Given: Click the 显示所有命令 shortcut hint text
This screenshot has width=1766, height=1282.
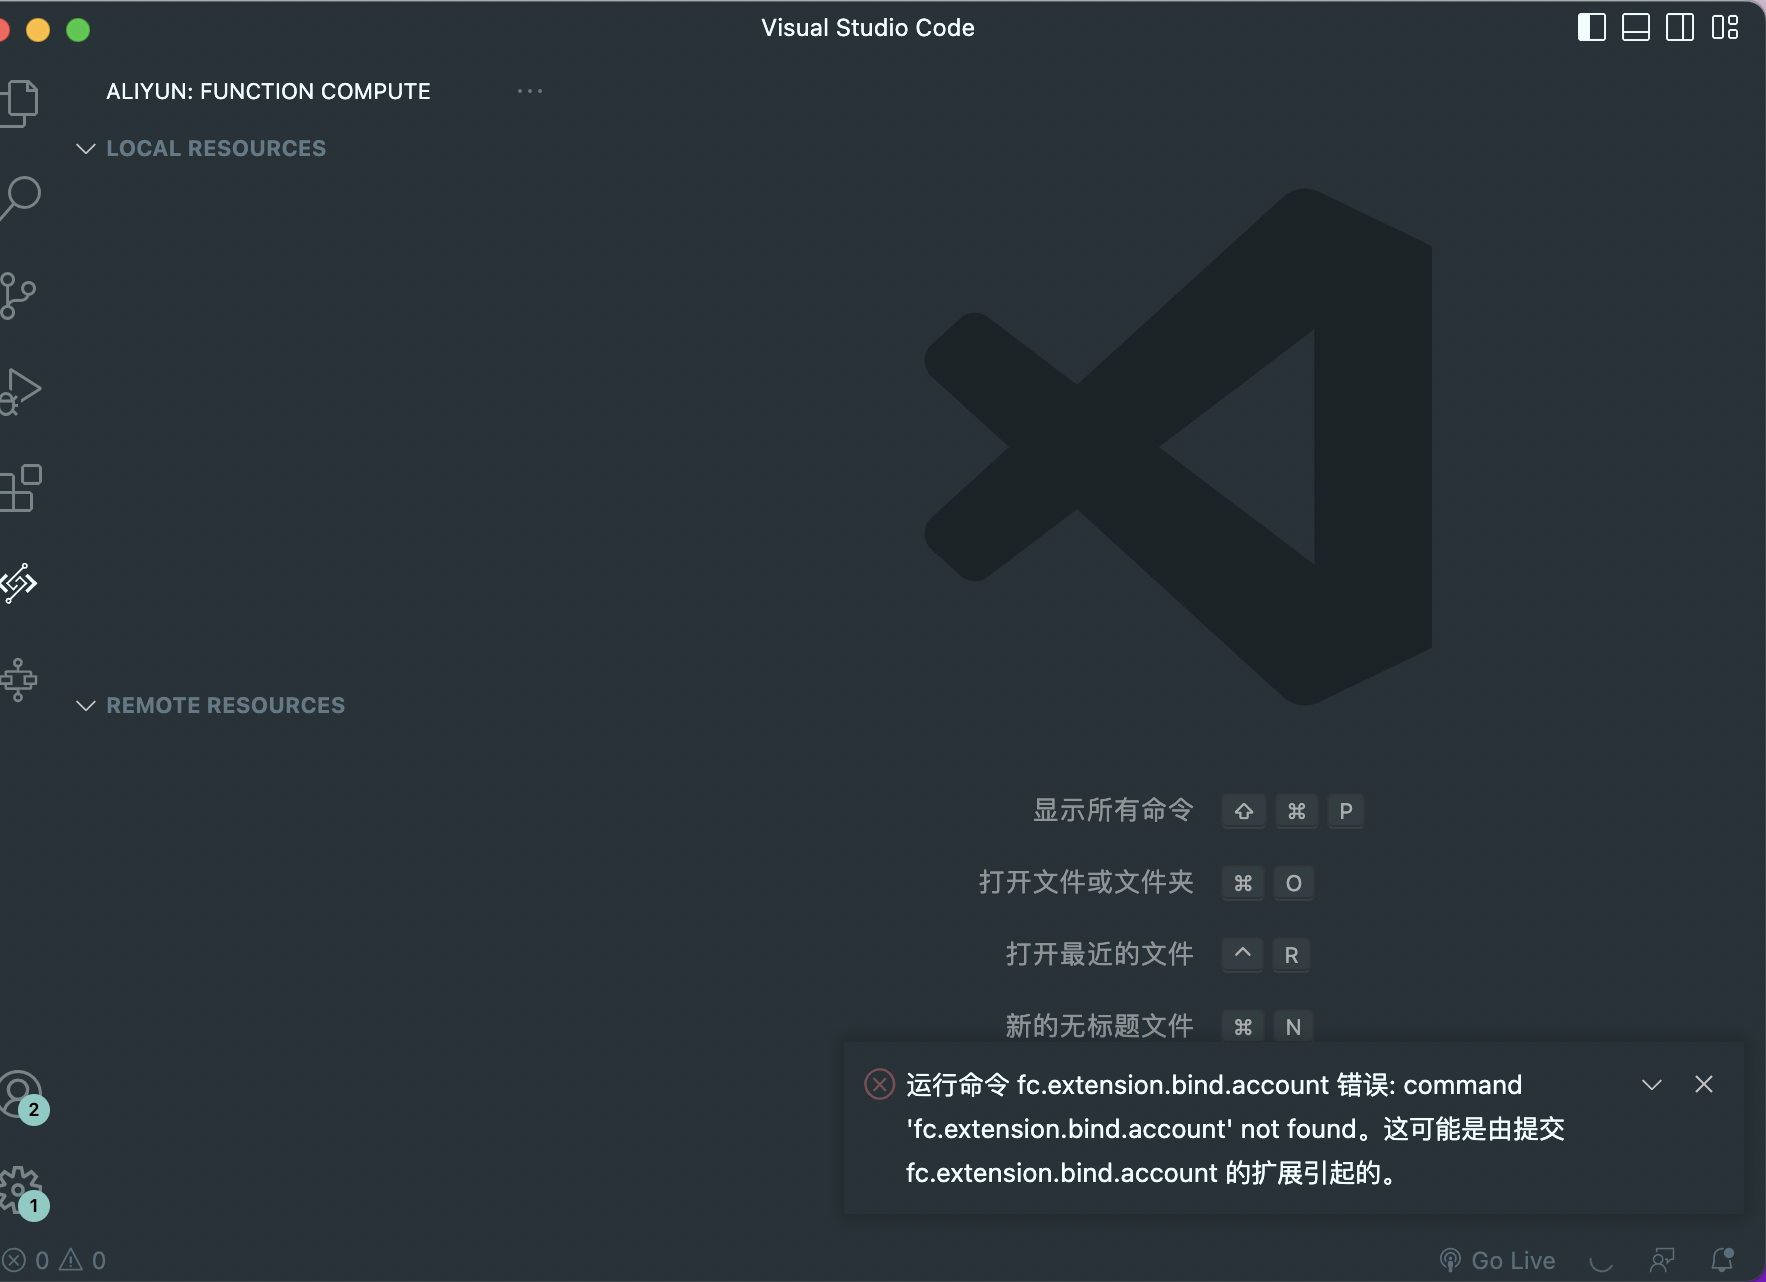Looking at the screenshot, I should point(1113,810).
